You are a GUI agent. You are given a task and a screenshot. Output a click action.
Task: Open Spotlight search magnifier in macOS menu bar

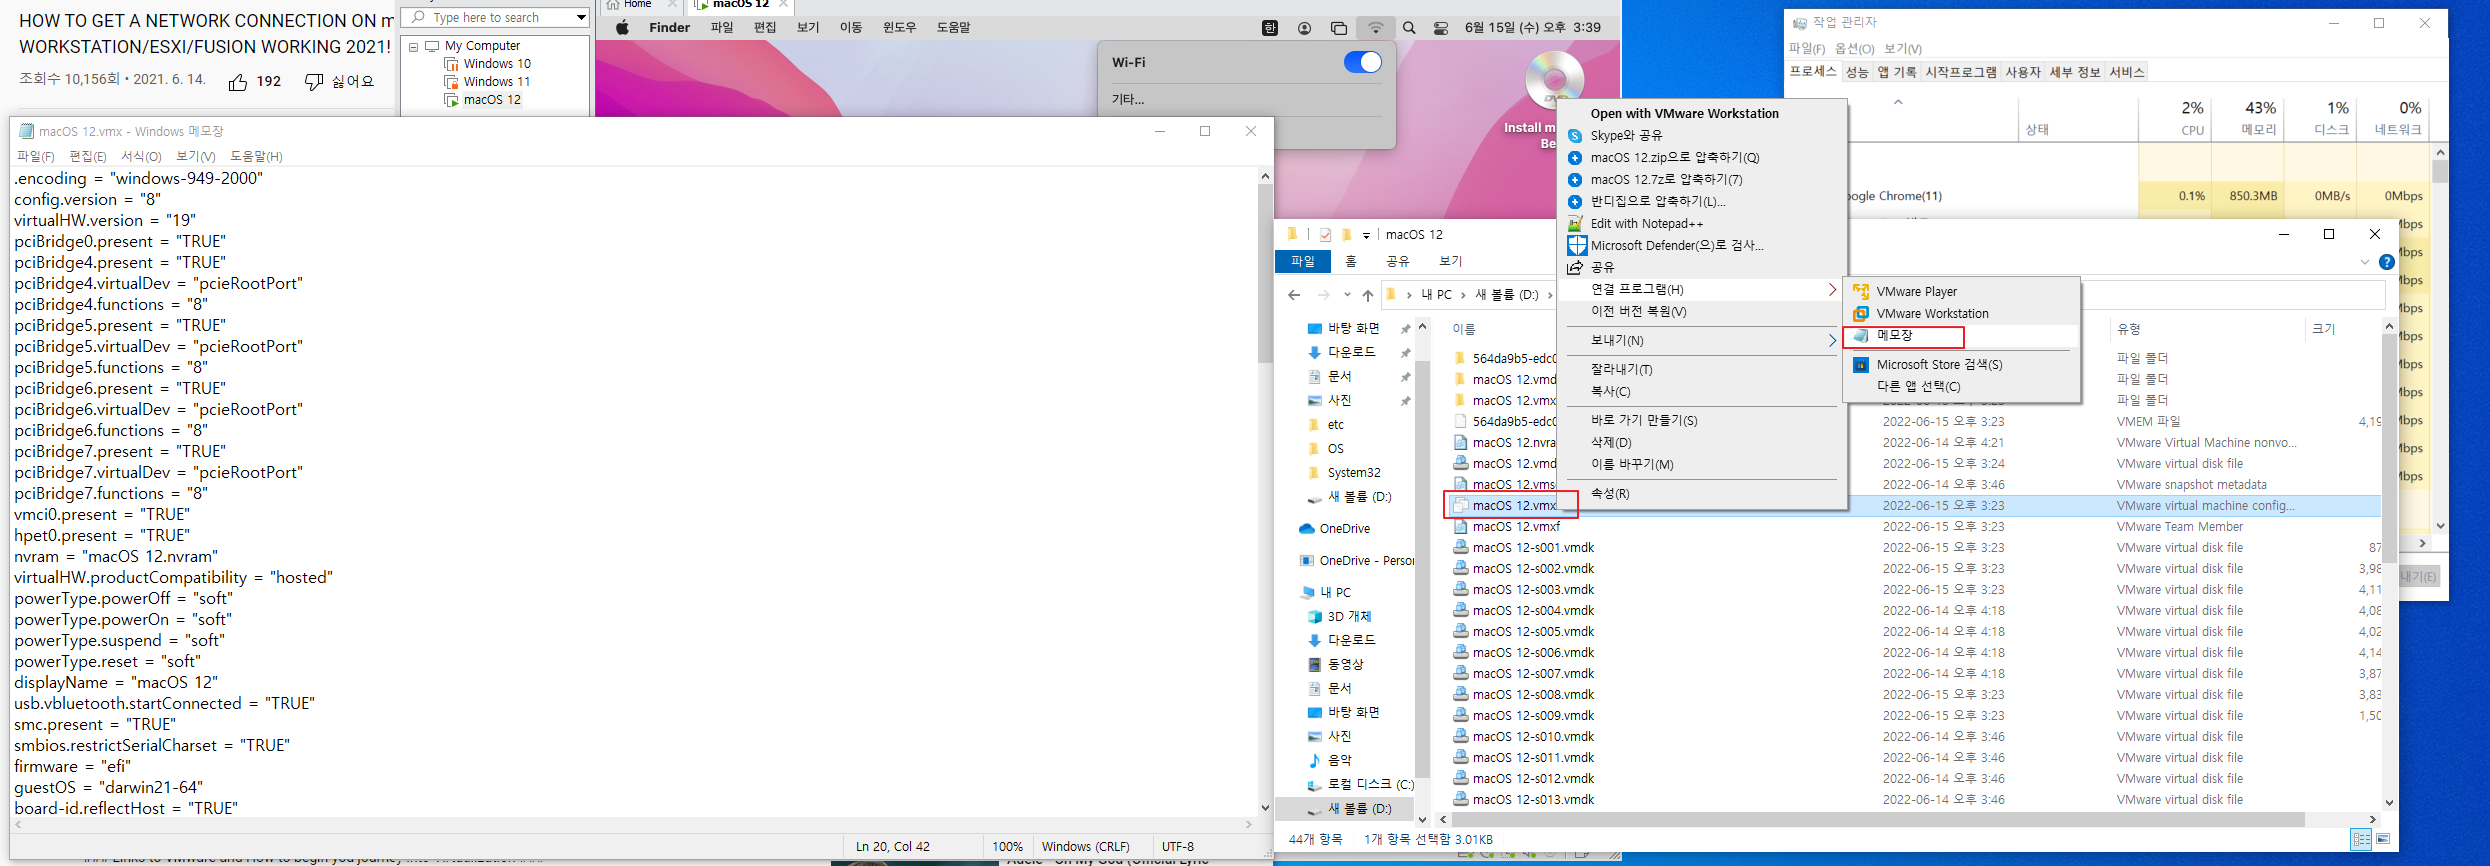tap(1409, 28)
